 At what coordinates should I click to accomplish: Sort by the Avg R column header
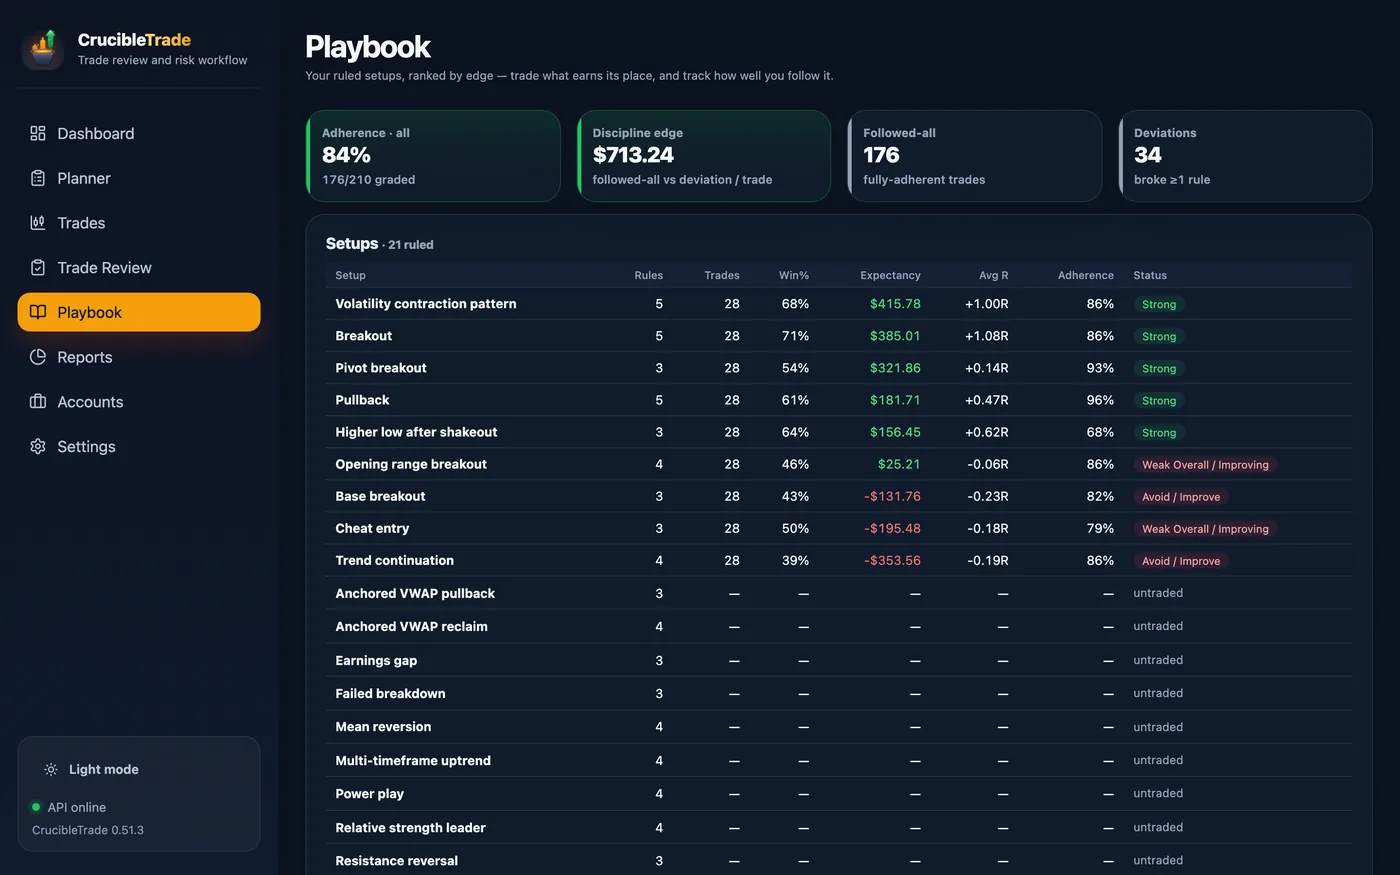(x=993, y=275)
